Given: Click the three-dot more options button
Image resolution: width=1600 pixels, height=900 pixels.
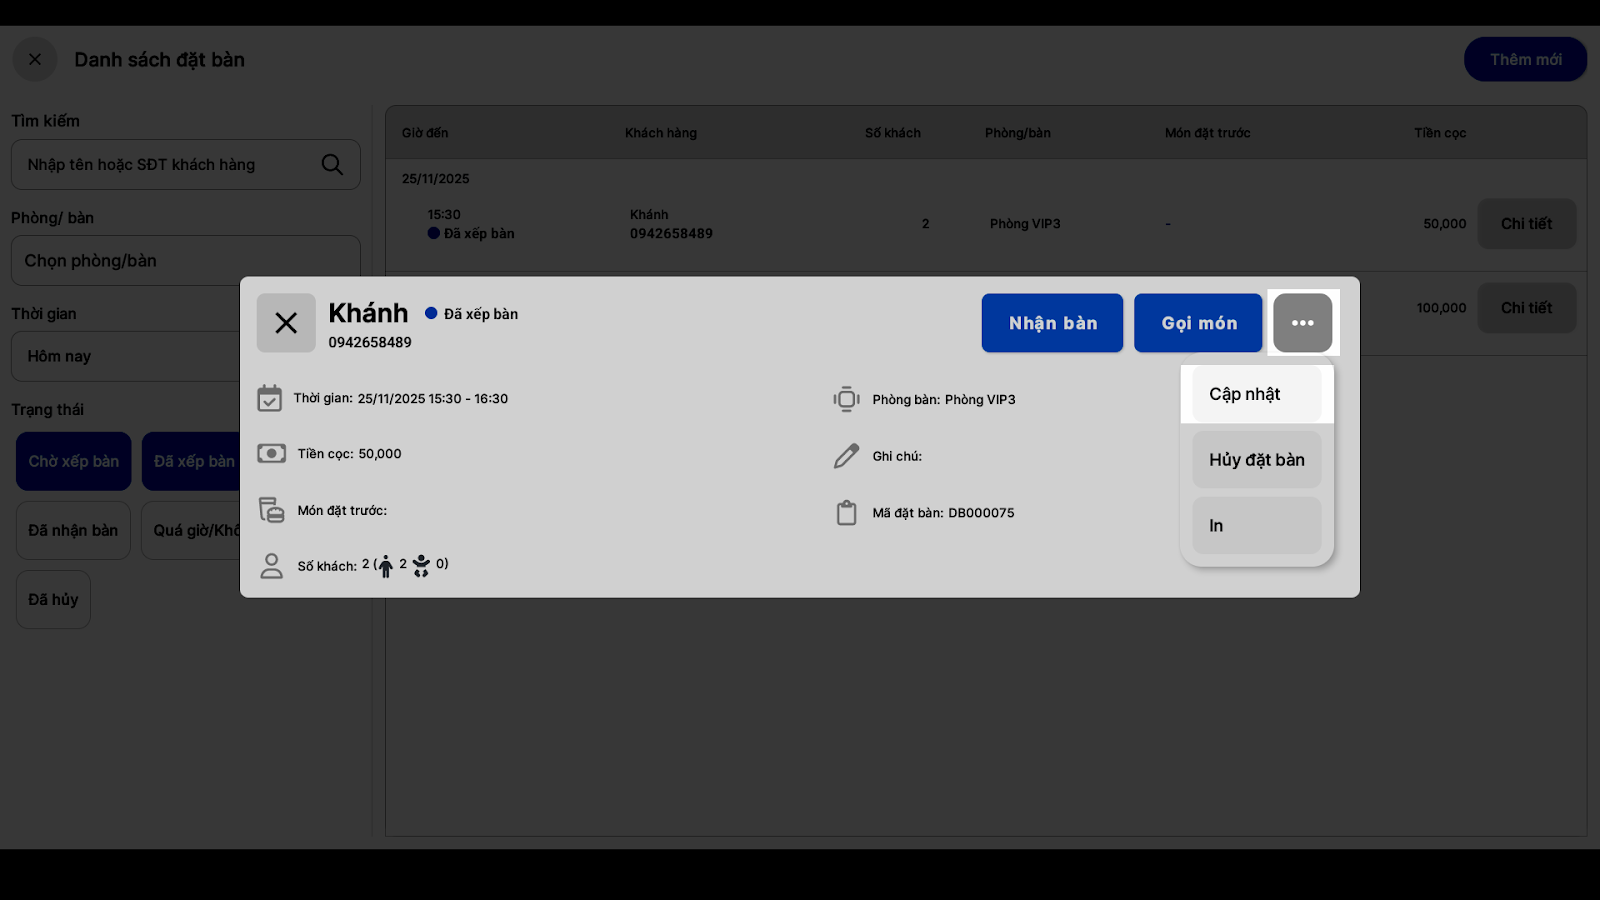Looking at the screenshot, I should [1302, 323].
